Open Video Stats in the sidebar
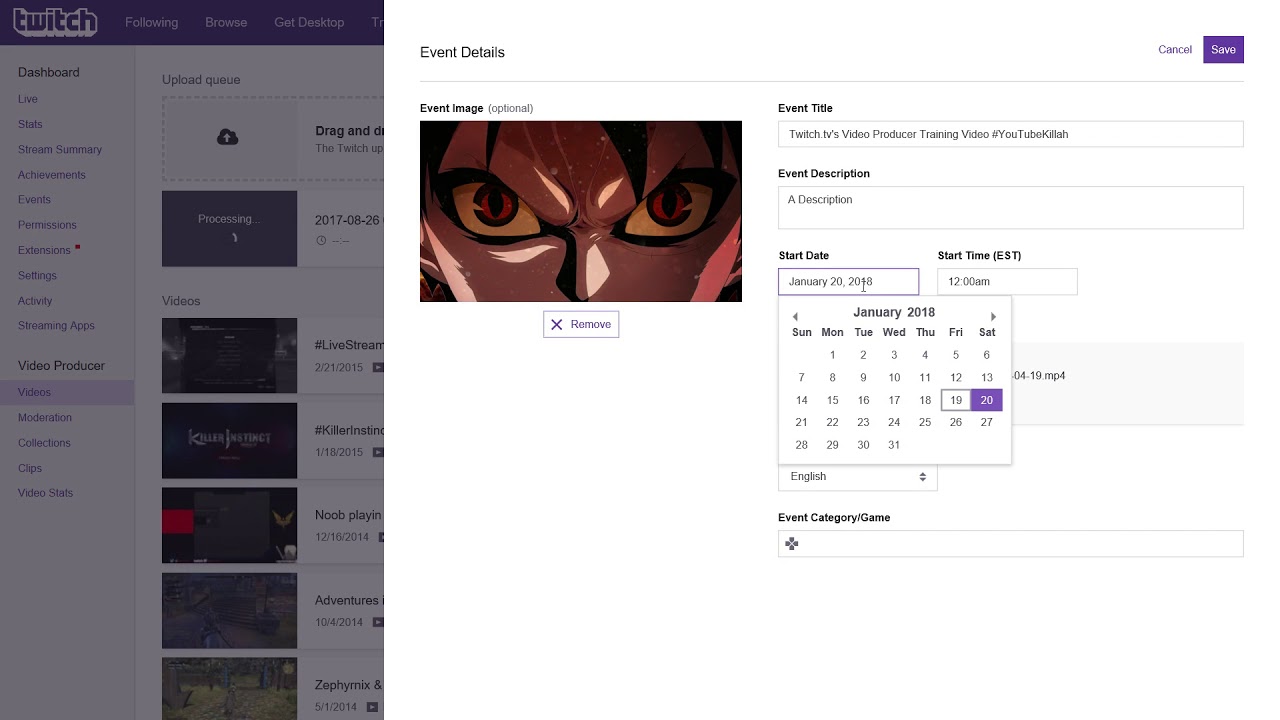 45,493
